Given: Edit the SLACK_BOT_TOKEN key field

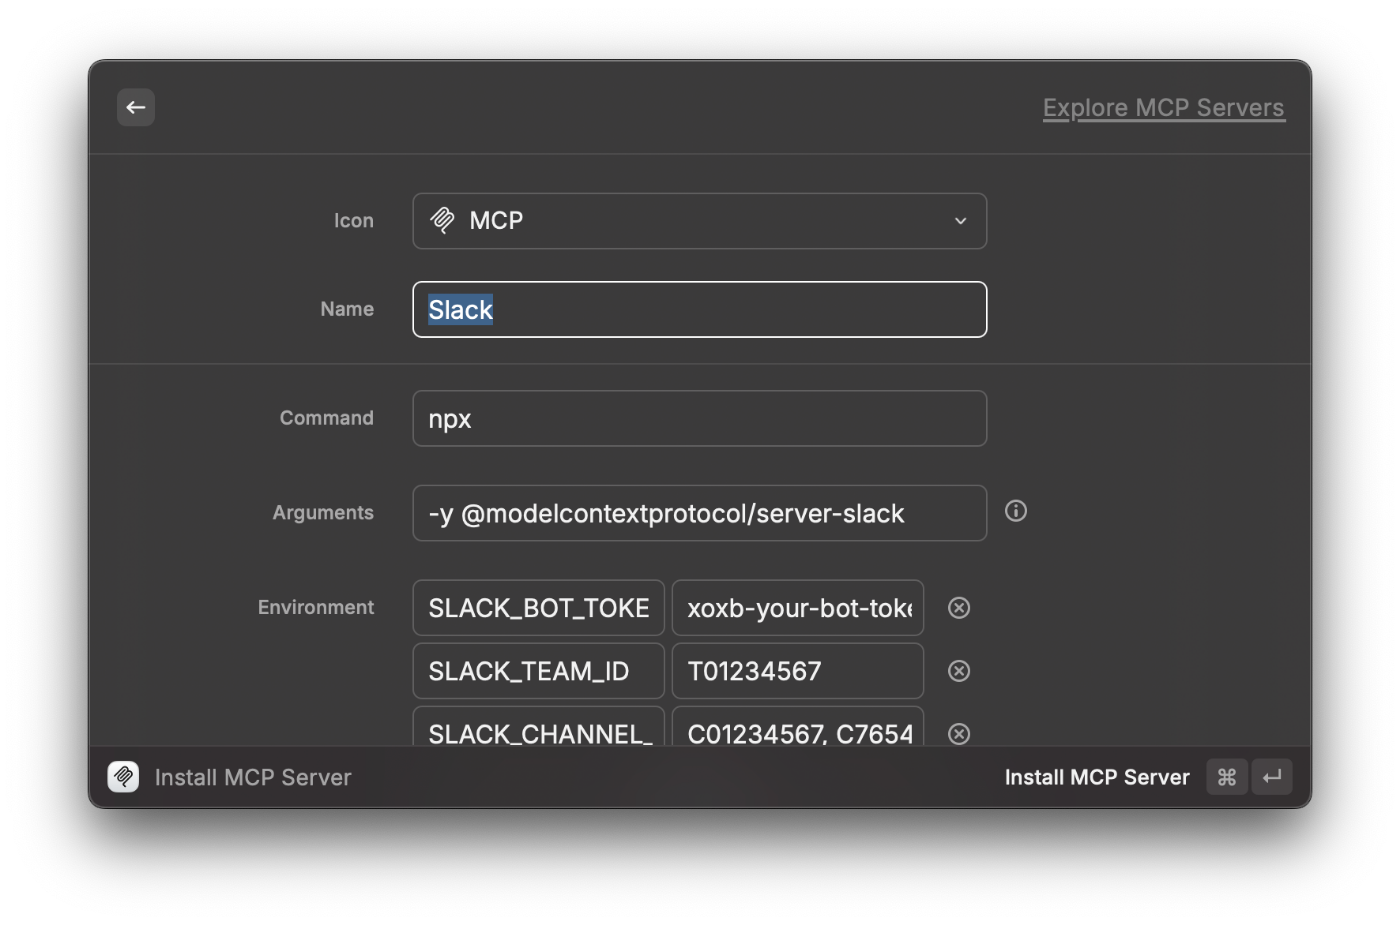Looking at the screenshot, I should click(538, 608).
